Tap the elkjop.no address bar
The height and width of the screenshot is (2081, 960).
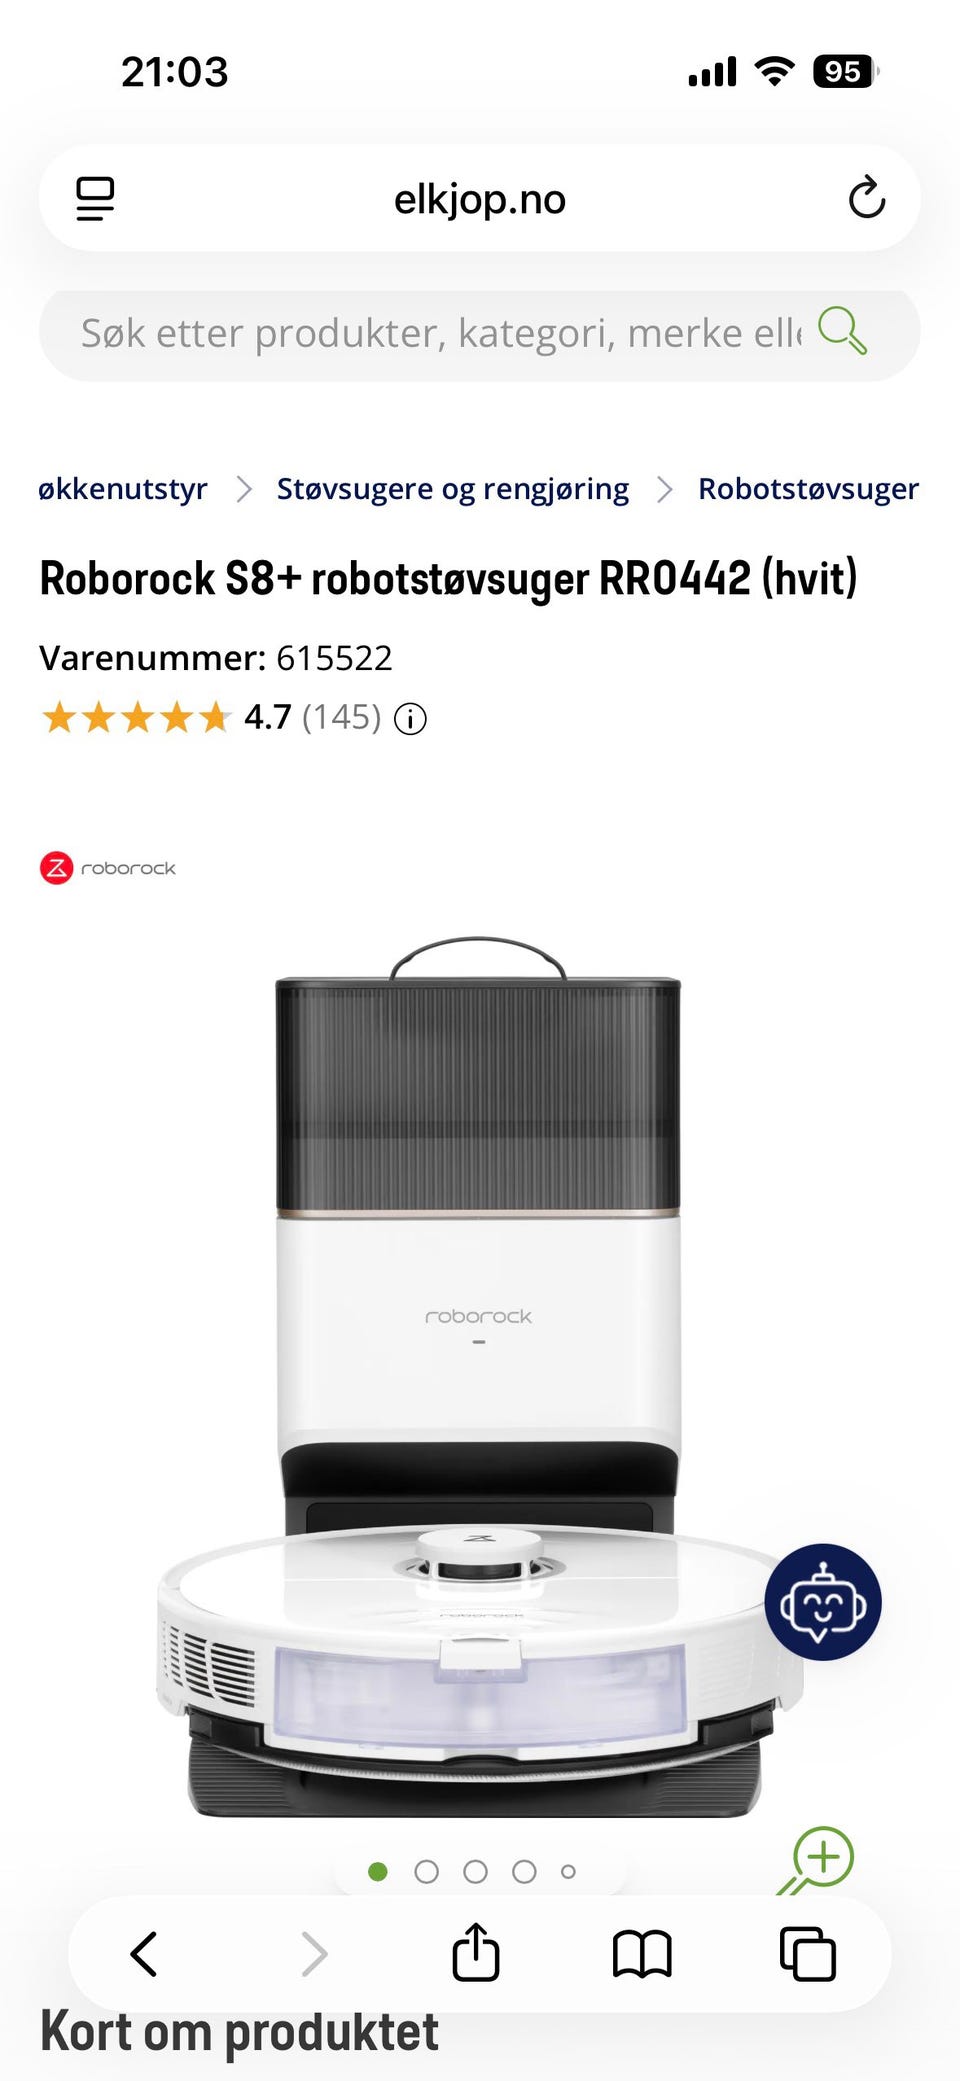click(x=480, y=198)
